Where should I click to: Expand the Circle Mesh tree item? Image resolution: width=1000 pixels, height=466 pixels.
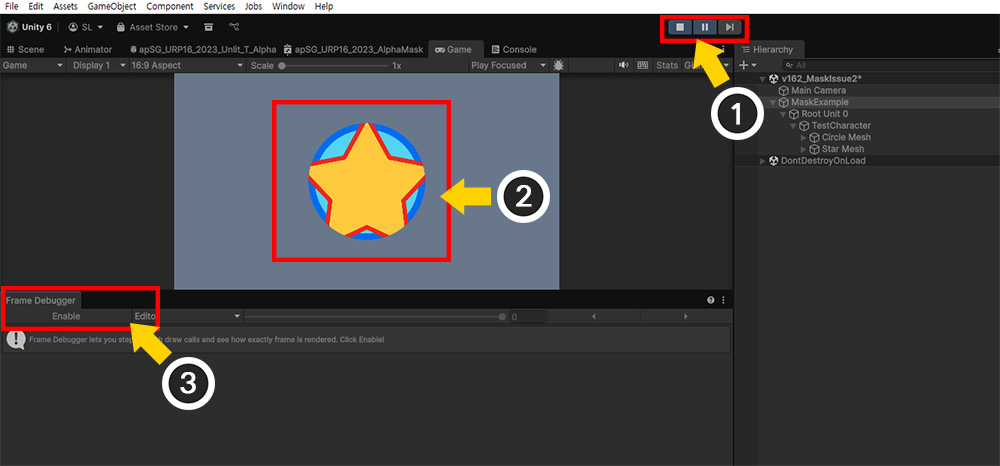[803, 137]
